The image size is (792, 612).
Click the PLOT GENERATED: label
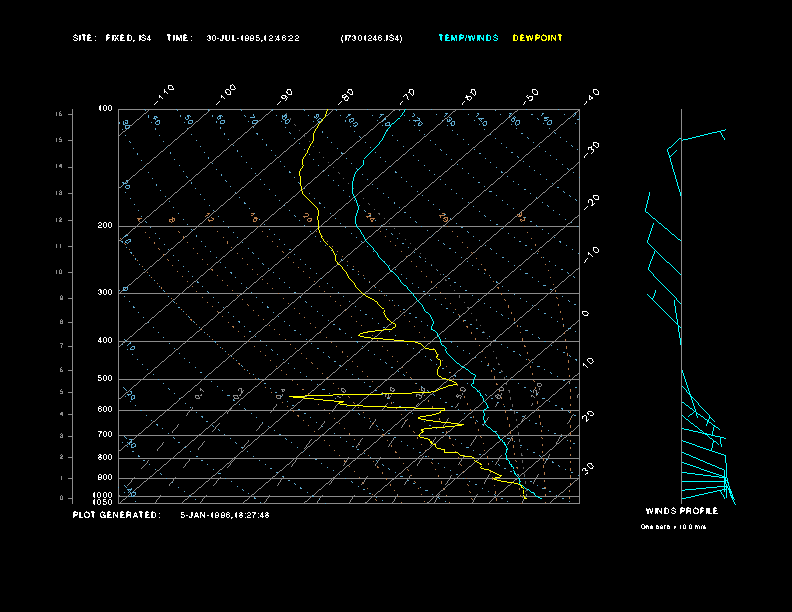pyautogui.click(x=117, y=515)
